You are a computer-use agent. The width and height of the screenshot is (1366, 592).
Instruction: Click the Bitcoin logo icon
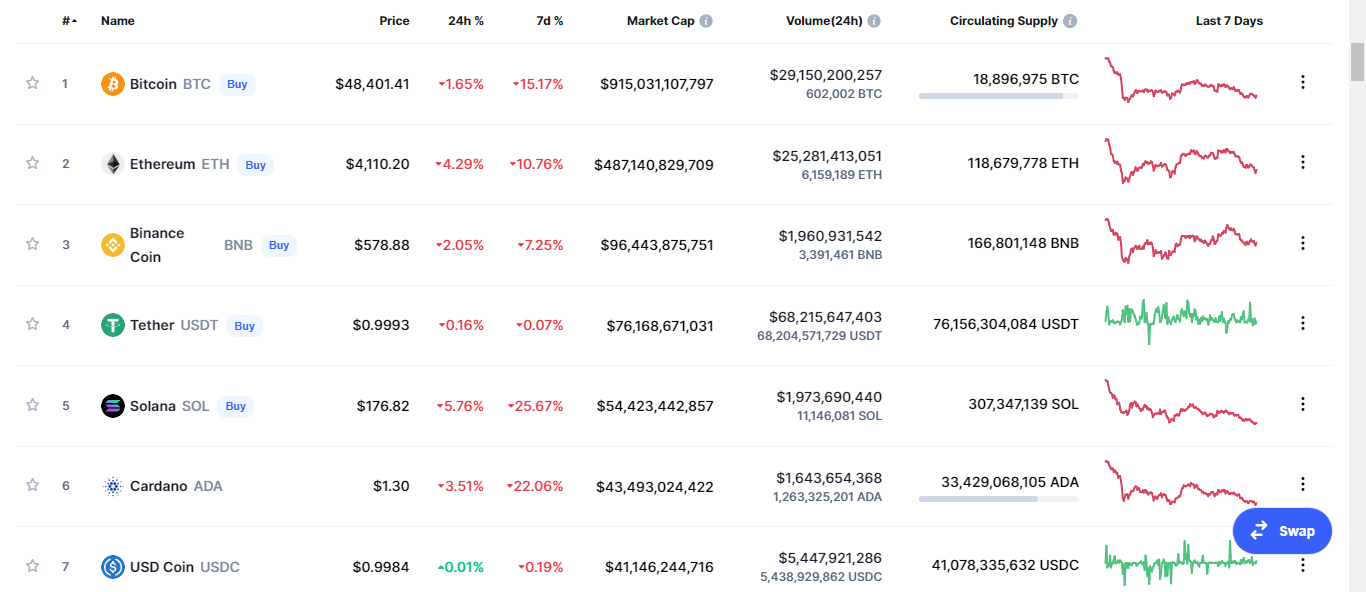(x=113, y=84)
